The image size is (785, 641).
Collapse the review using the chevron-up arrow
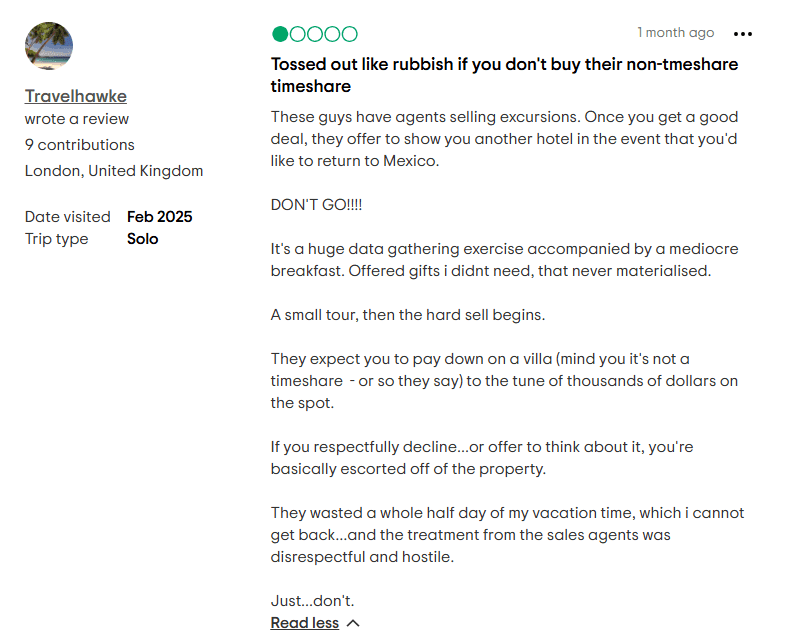coord(352,623)
